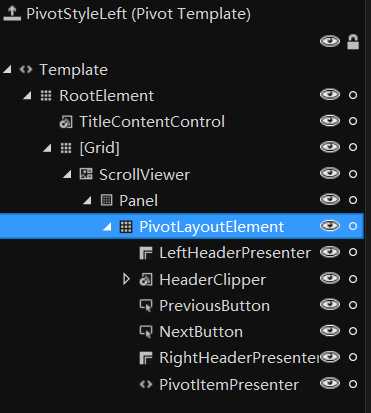Select the Panel item in the tree
This screenshot has height=413, width=371.
pyautogui.click(x=139, y=200)
